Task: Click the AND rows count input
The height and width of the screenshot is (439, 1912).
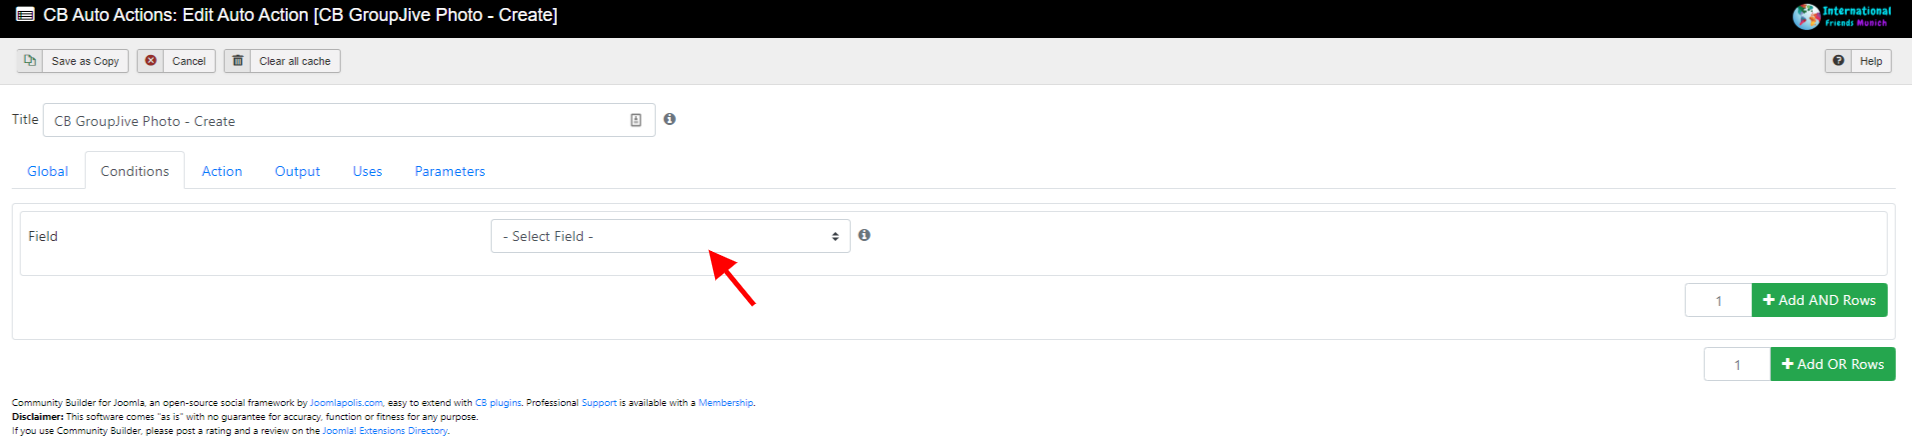Action: 1719,300
